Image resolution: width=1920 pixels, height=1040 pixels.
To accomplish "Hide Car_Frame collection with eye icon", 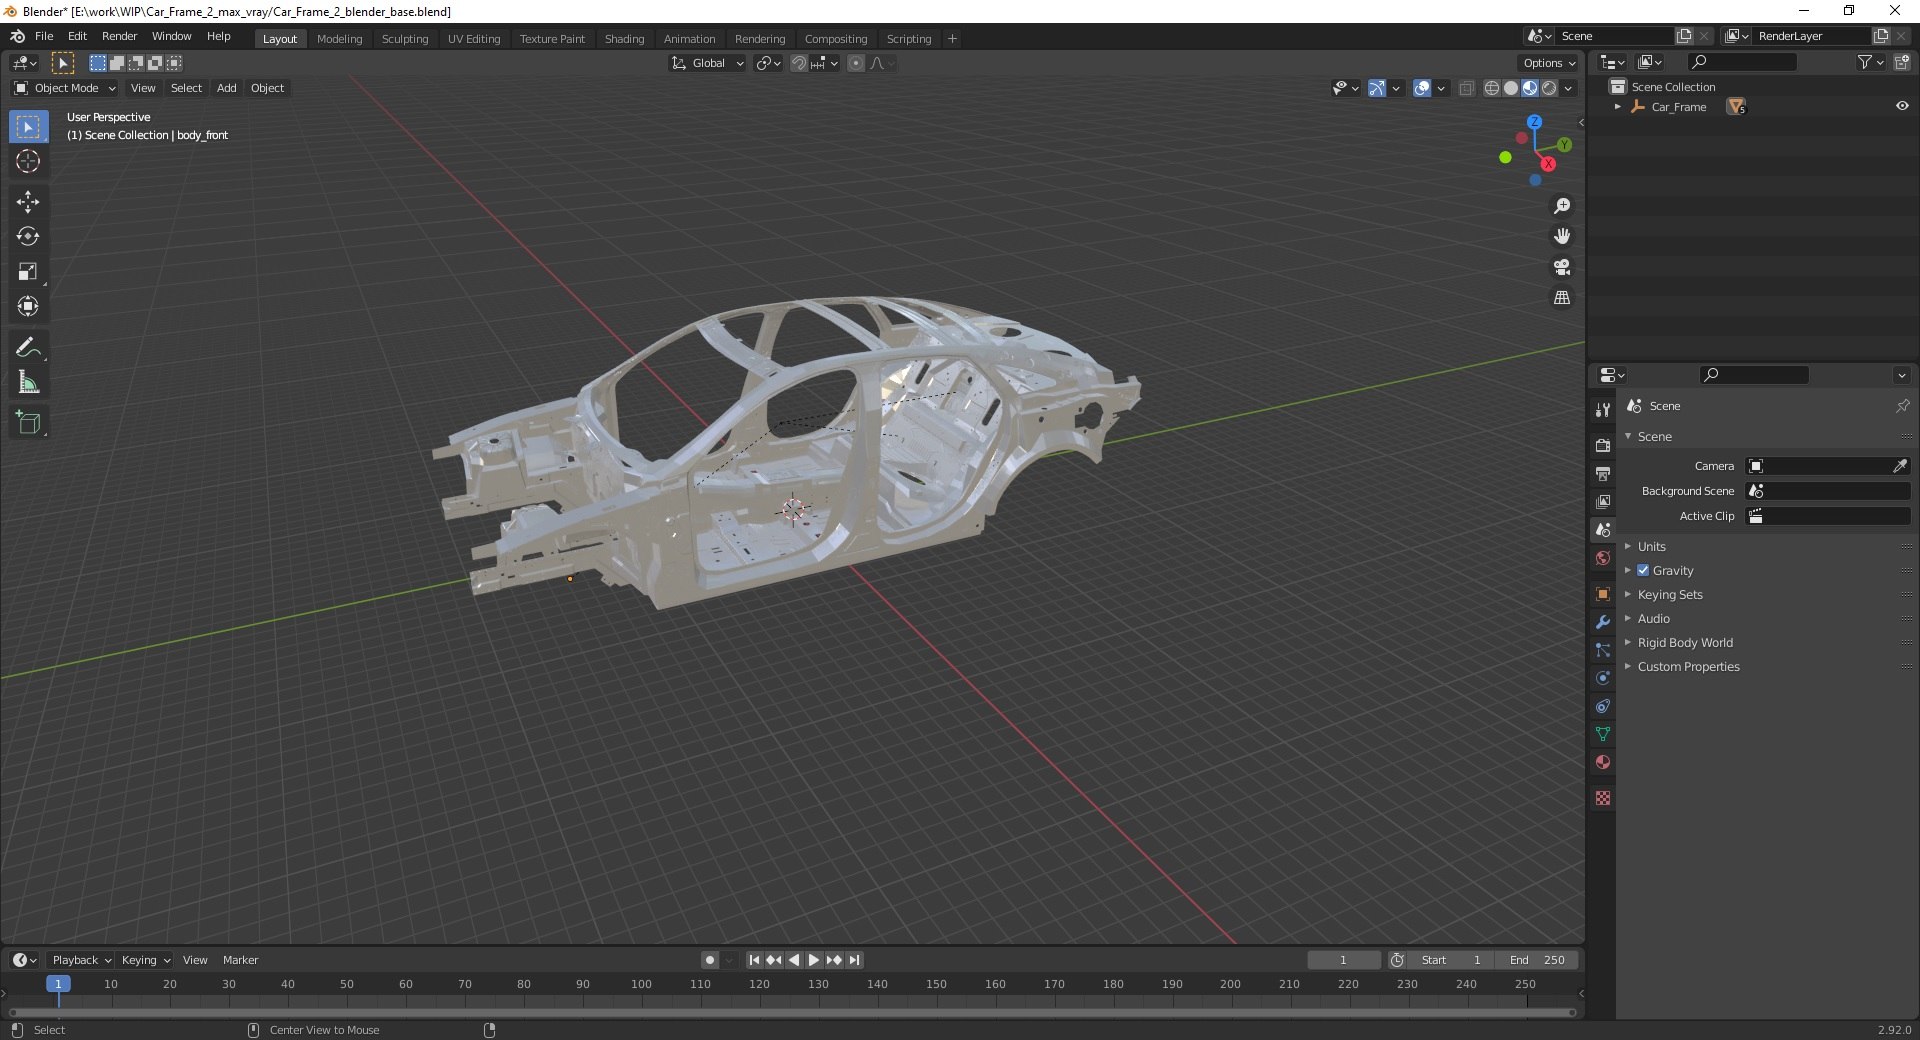I will [x=1902, y=106].
